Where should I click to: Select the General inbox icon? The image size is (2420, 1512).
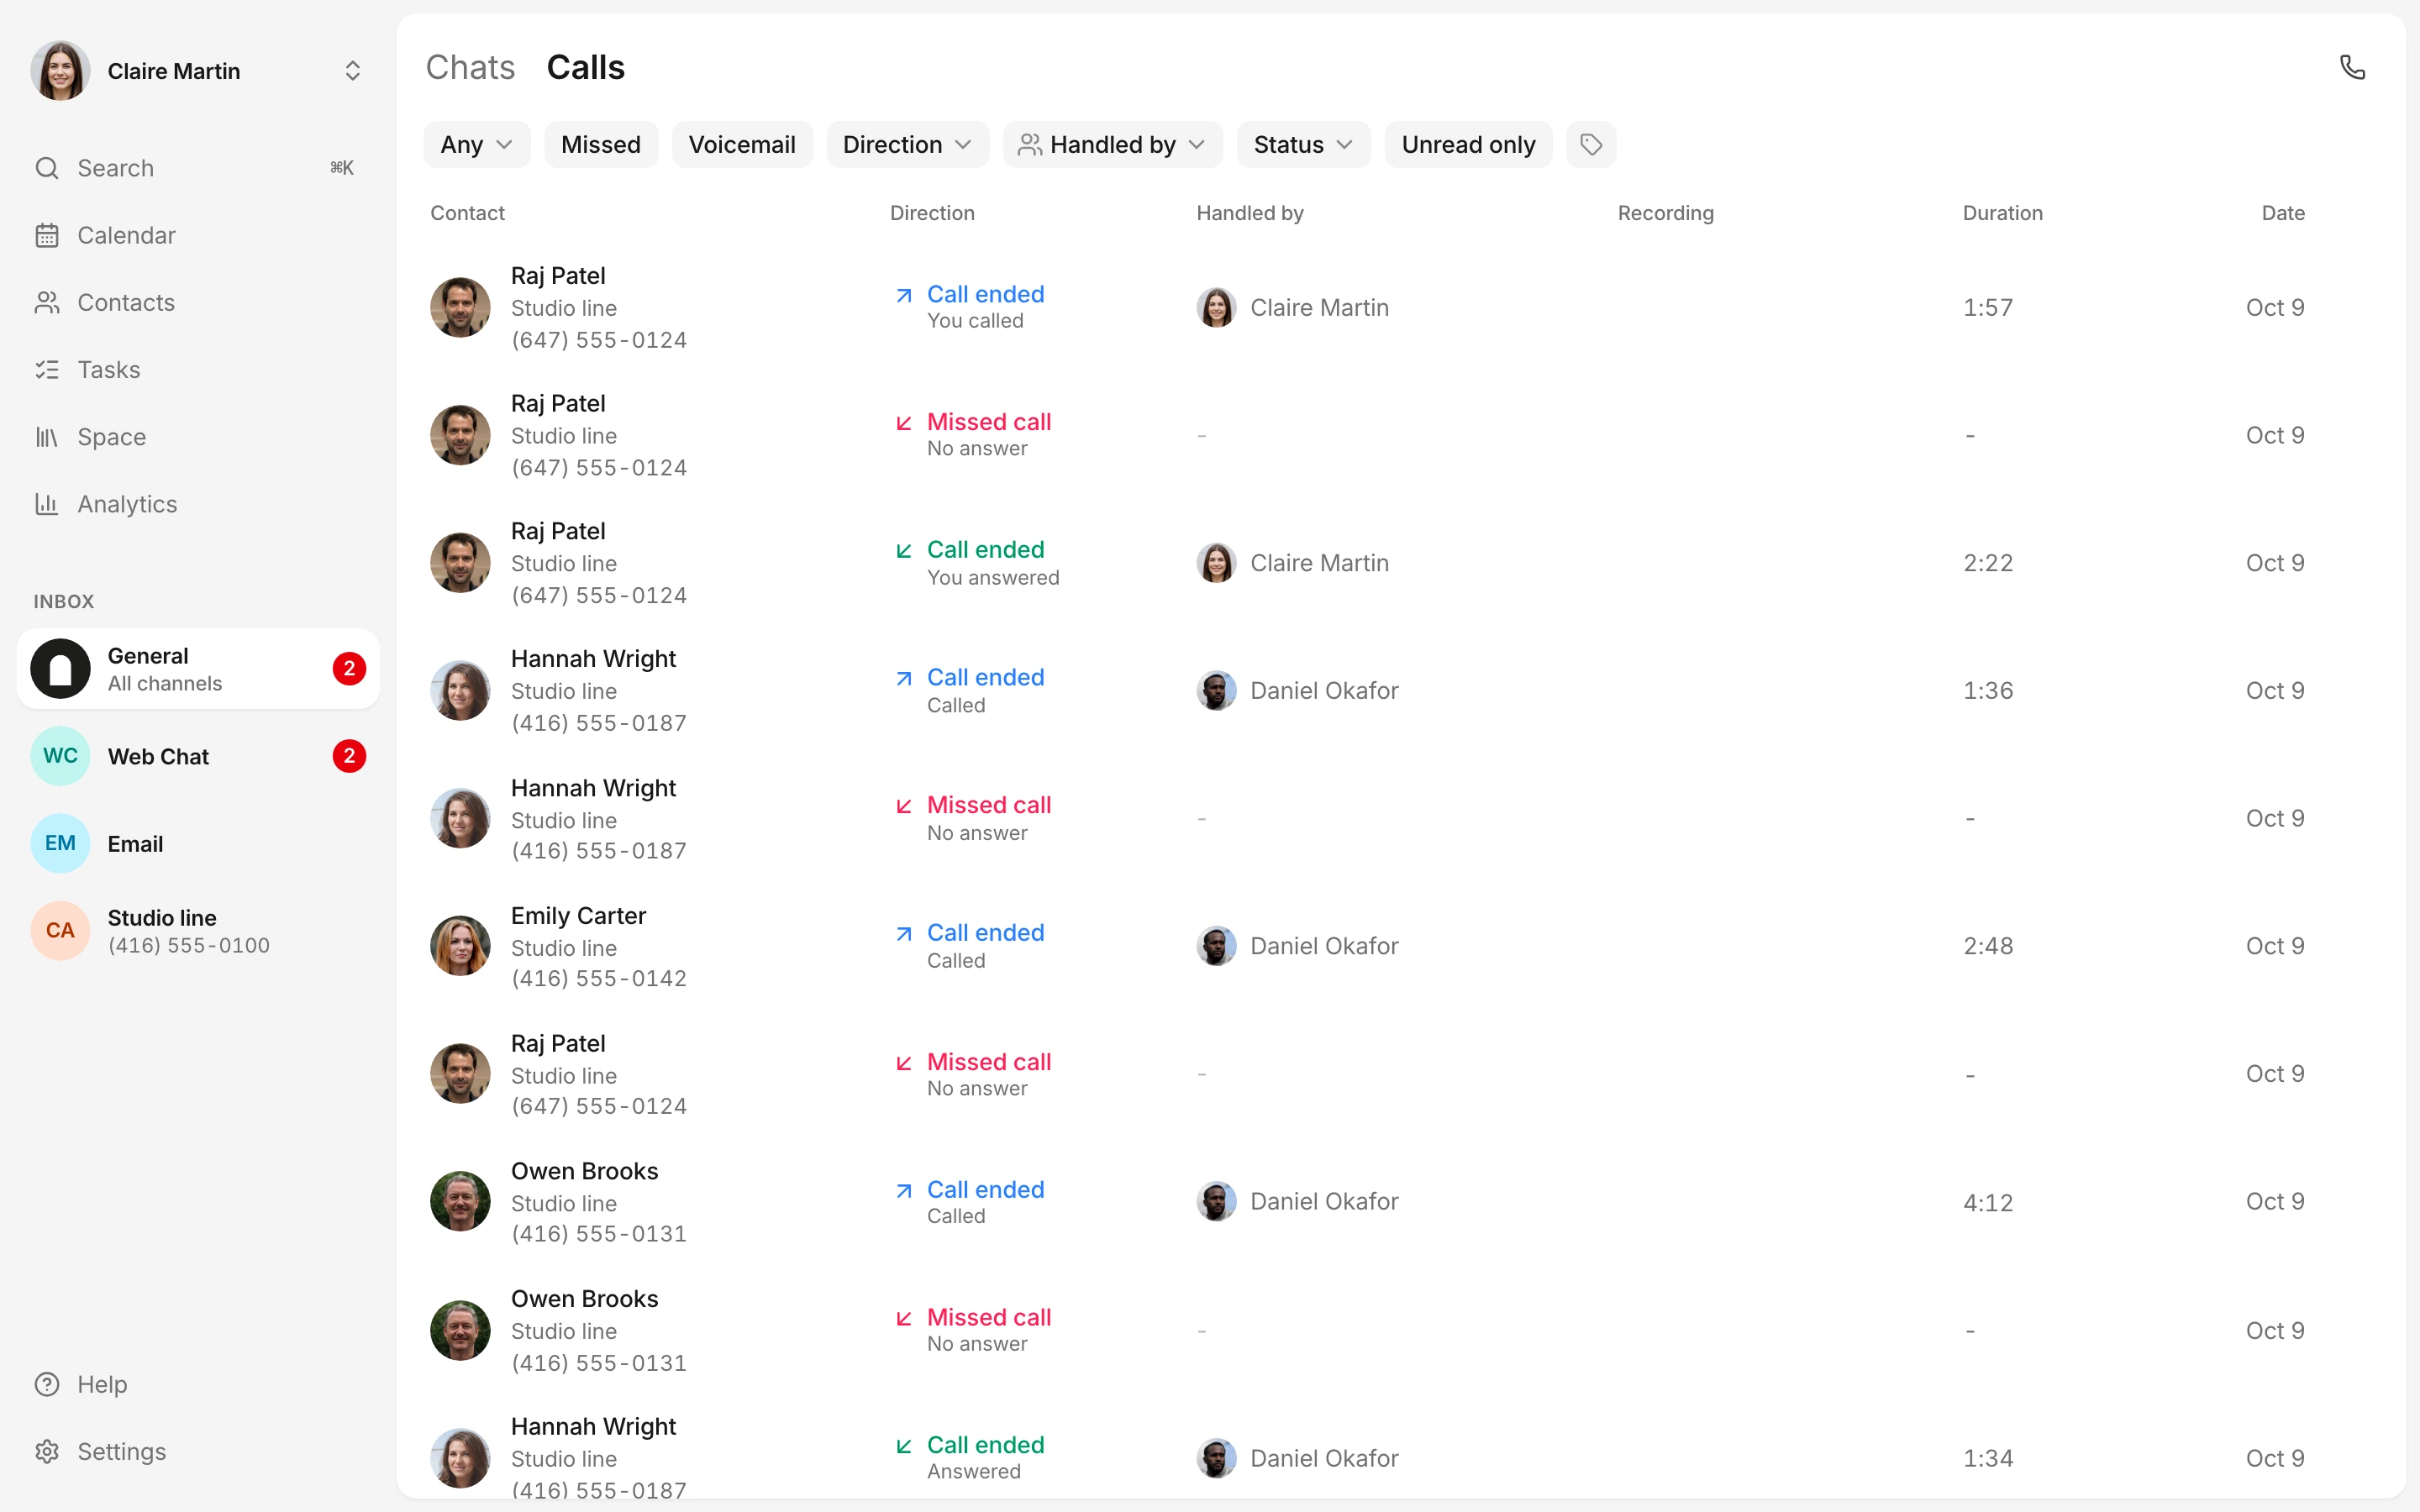(x=60, y=668)
